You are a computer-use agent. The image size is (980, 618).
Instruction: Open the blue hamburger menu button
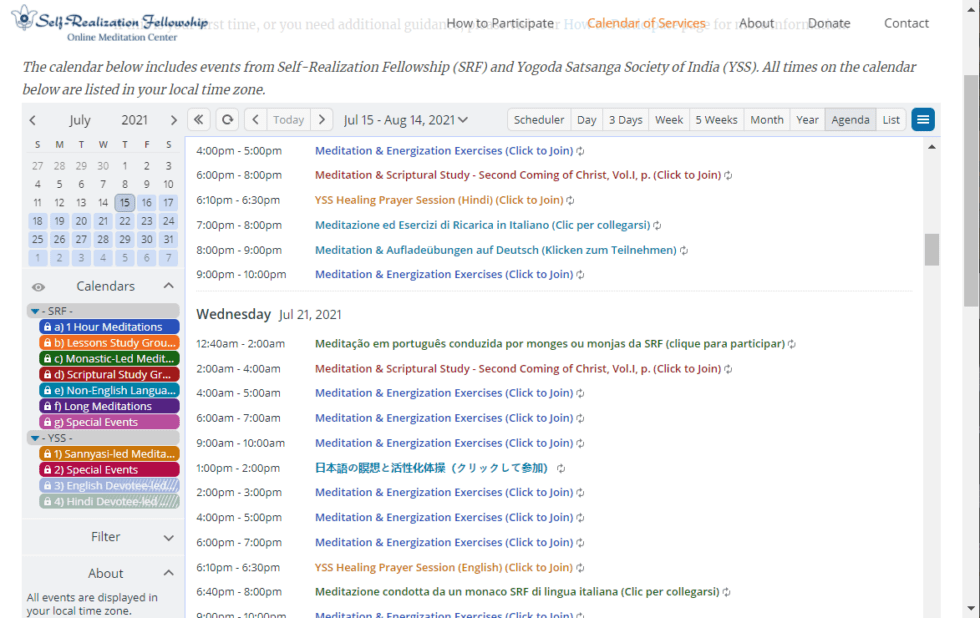pyautogui.click(x=922, y=120)
